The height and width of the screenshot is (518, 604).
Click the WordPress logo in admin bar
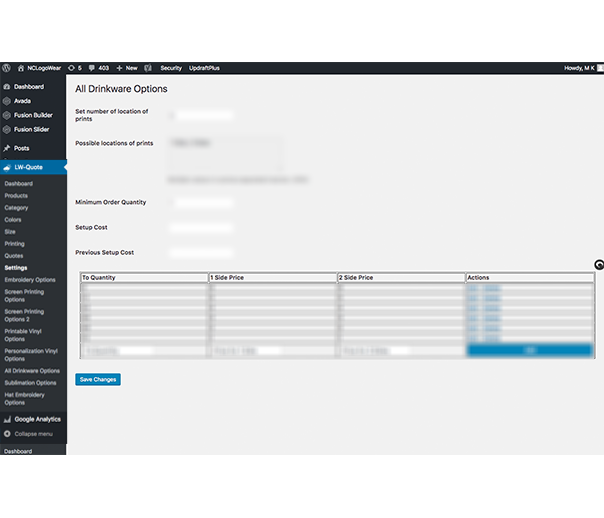click(7, 68)
